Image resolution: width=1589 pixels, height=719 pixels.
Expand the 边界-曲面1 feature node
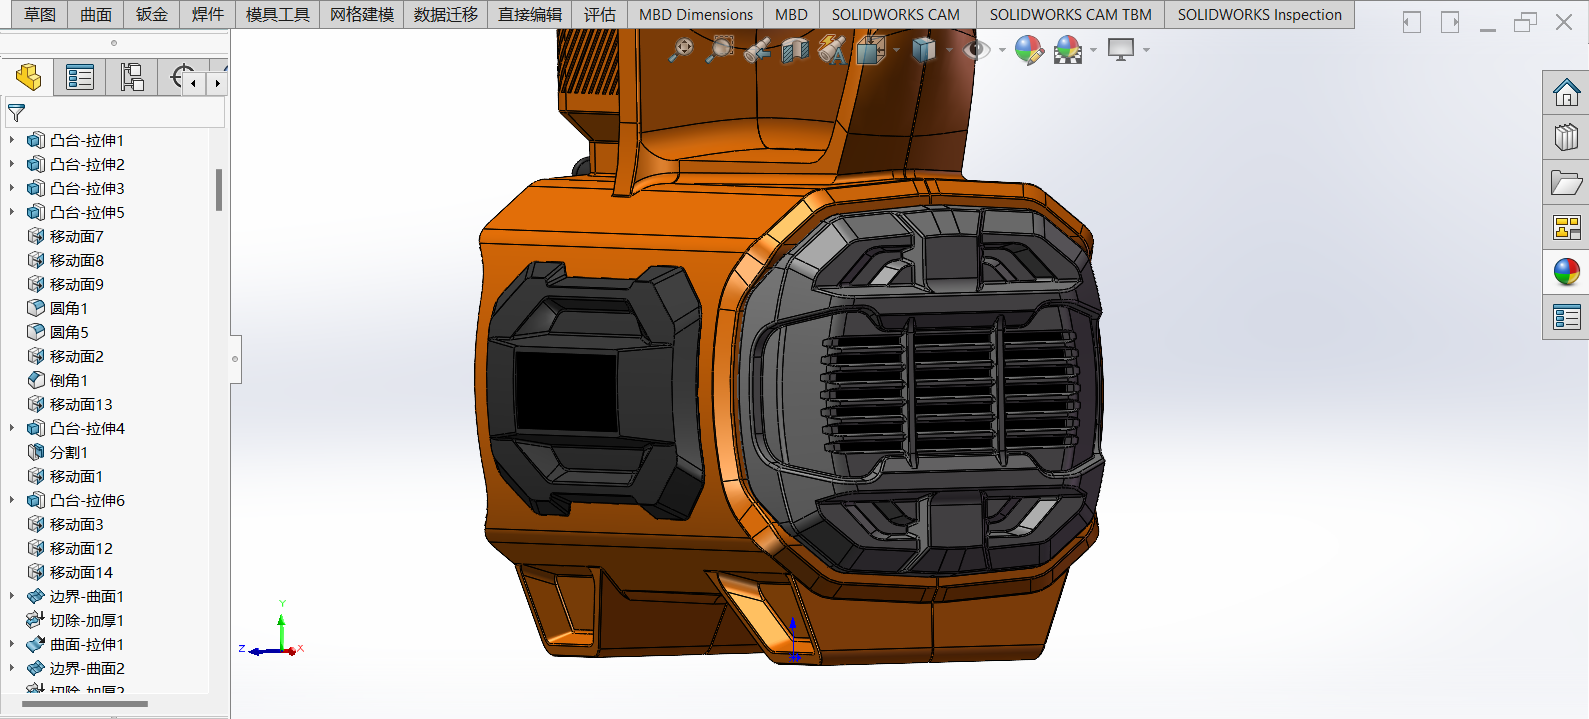[x=12, y=596]
